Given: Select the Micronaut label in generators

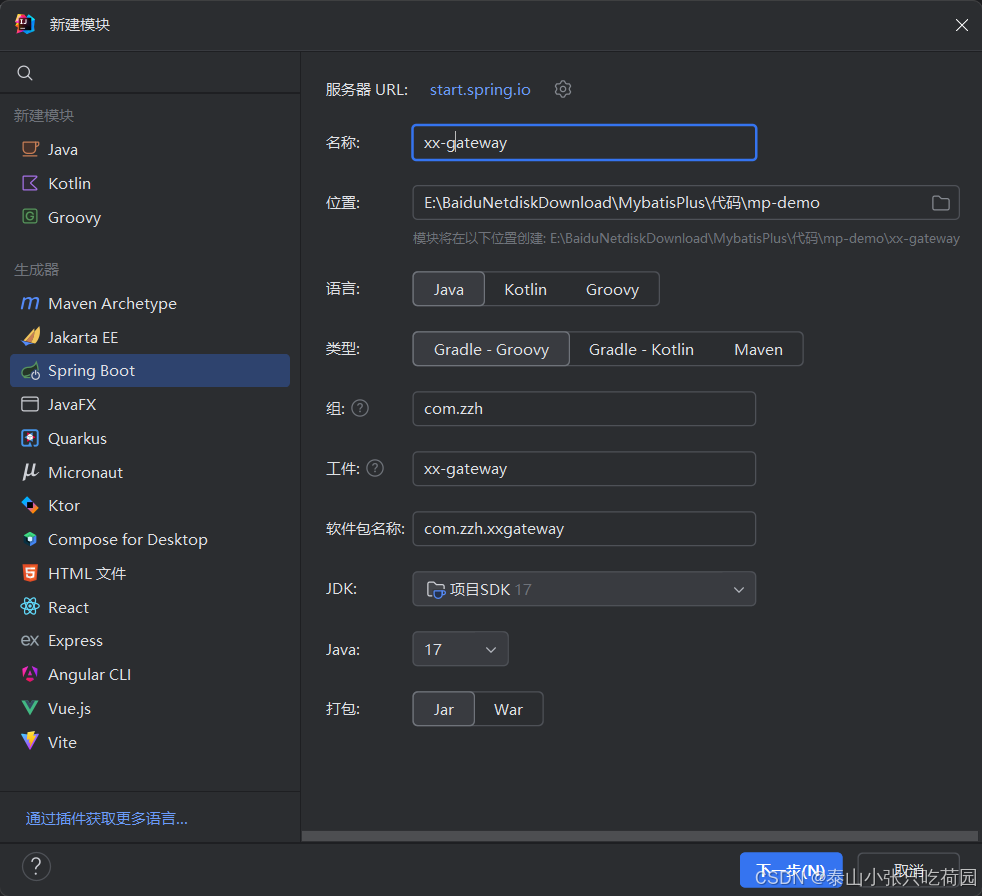Looking at the screenshot, I should pos(85,472).
